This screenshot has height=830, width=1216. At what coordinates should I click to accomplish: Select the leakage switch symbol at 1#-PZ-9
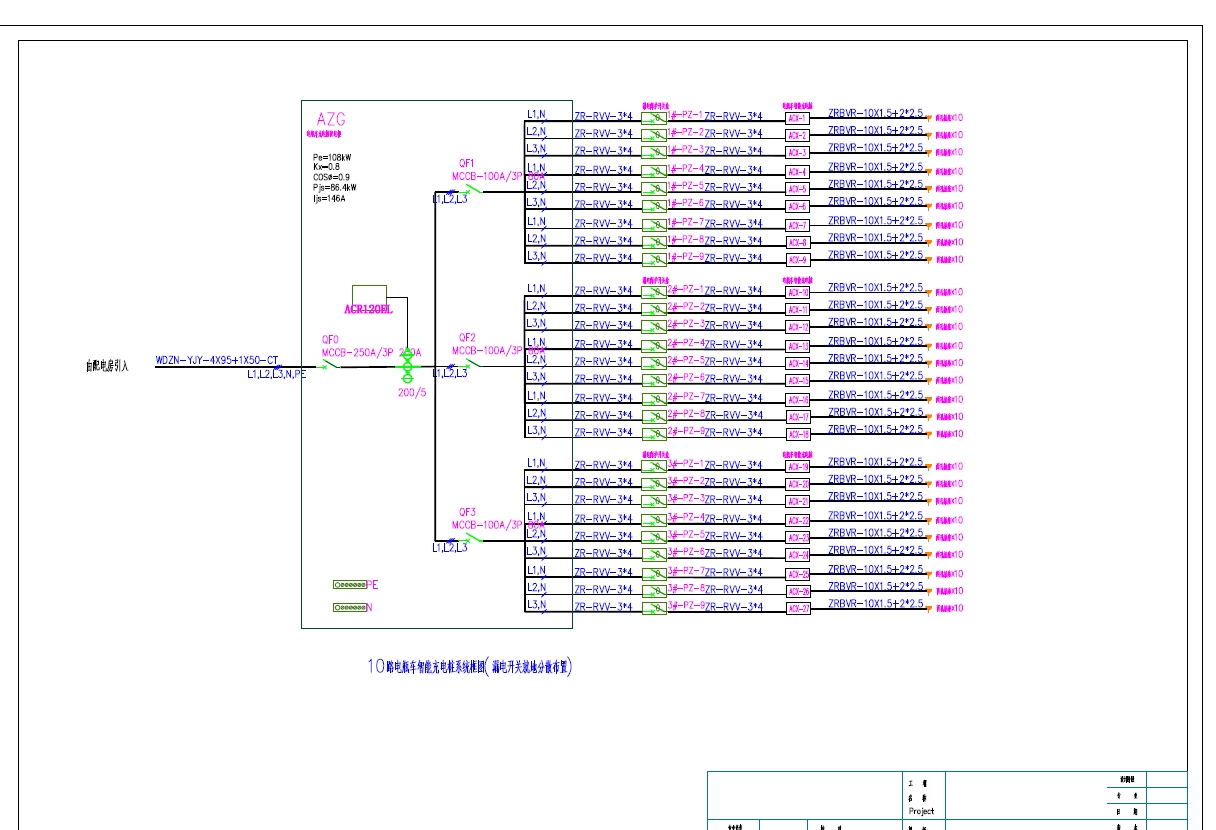[654, 259]
